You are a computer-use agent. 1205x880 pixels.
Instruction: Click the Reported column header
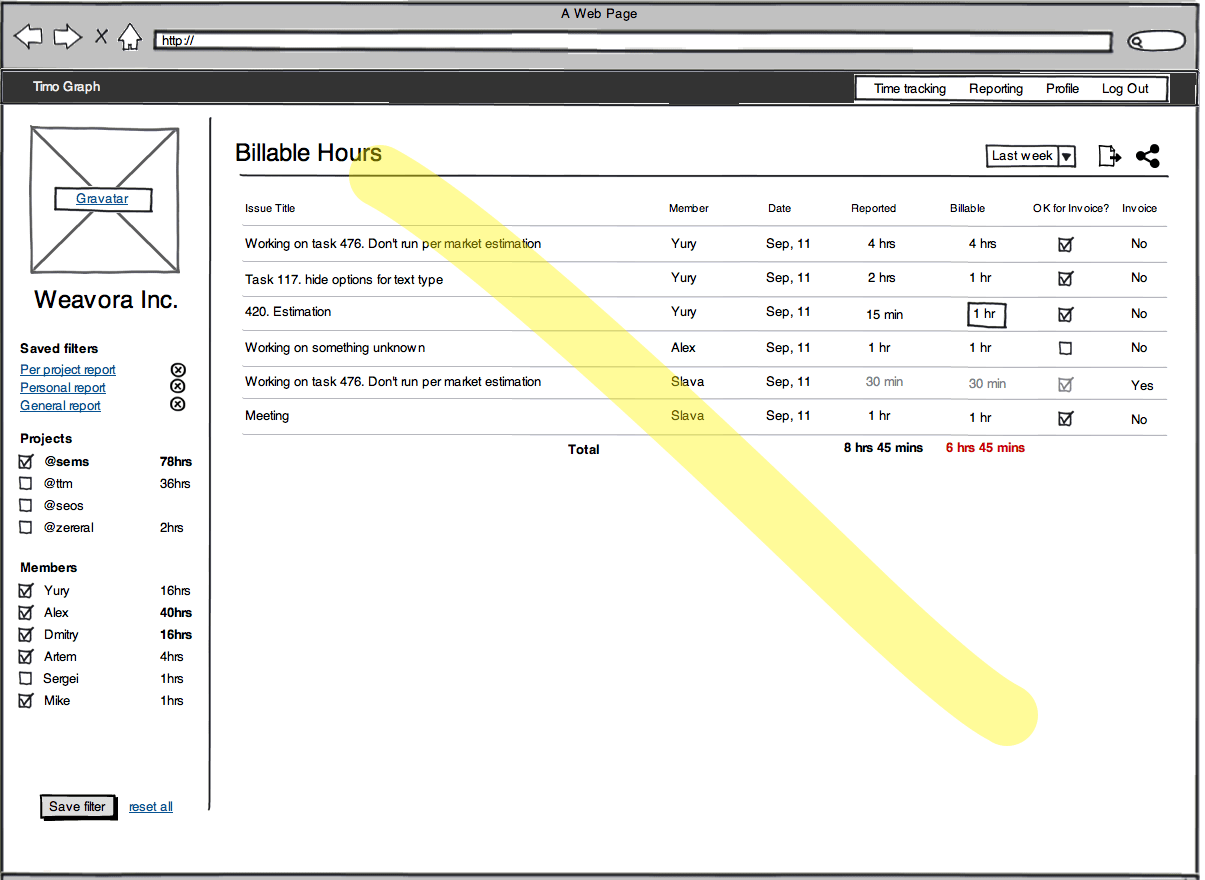[874, 209]
